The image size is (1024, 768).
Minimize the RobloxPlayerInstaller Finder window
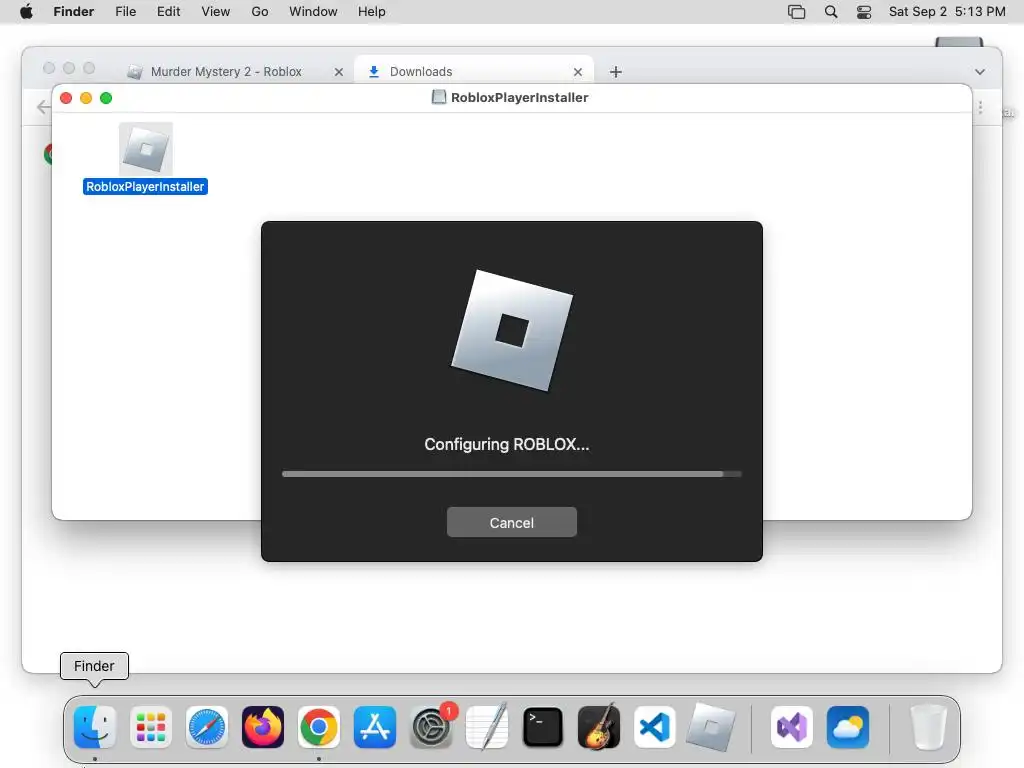86,98
